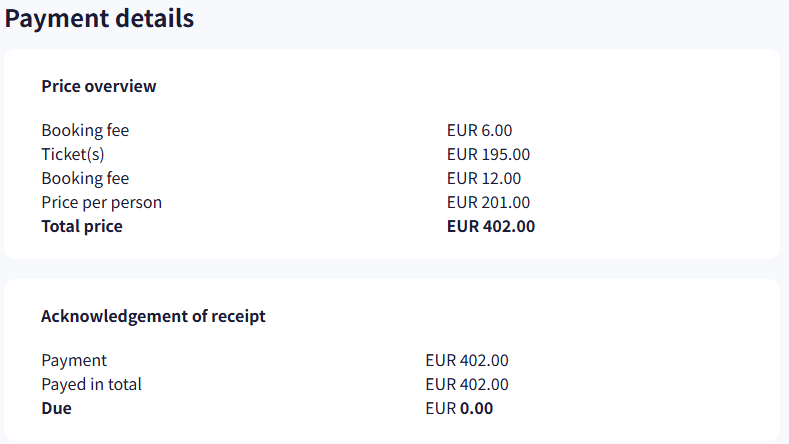Viewport: 789px width, 444px height.
Task: Select the bold Due label
Action: tap(57, 408)
